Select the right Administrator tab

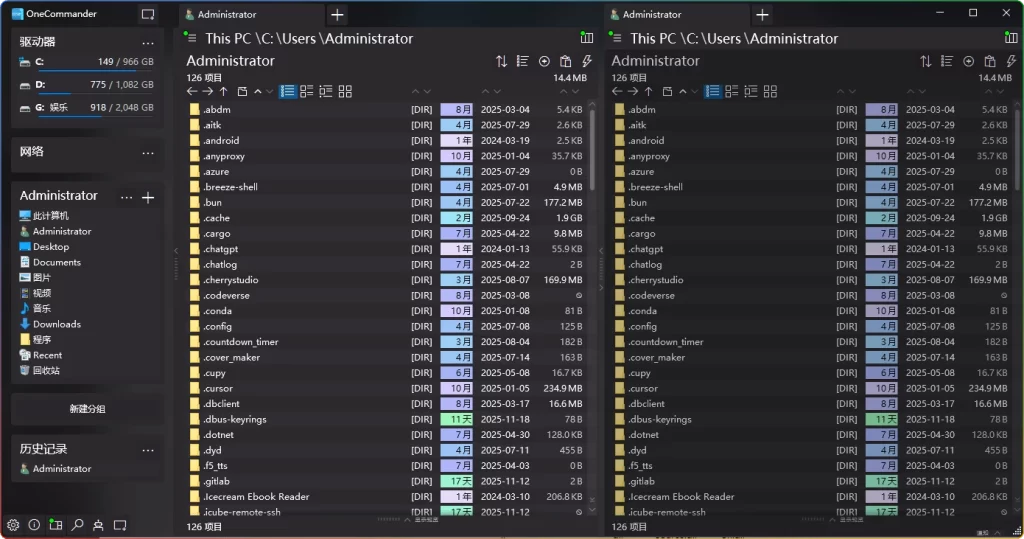coord(677,14)
